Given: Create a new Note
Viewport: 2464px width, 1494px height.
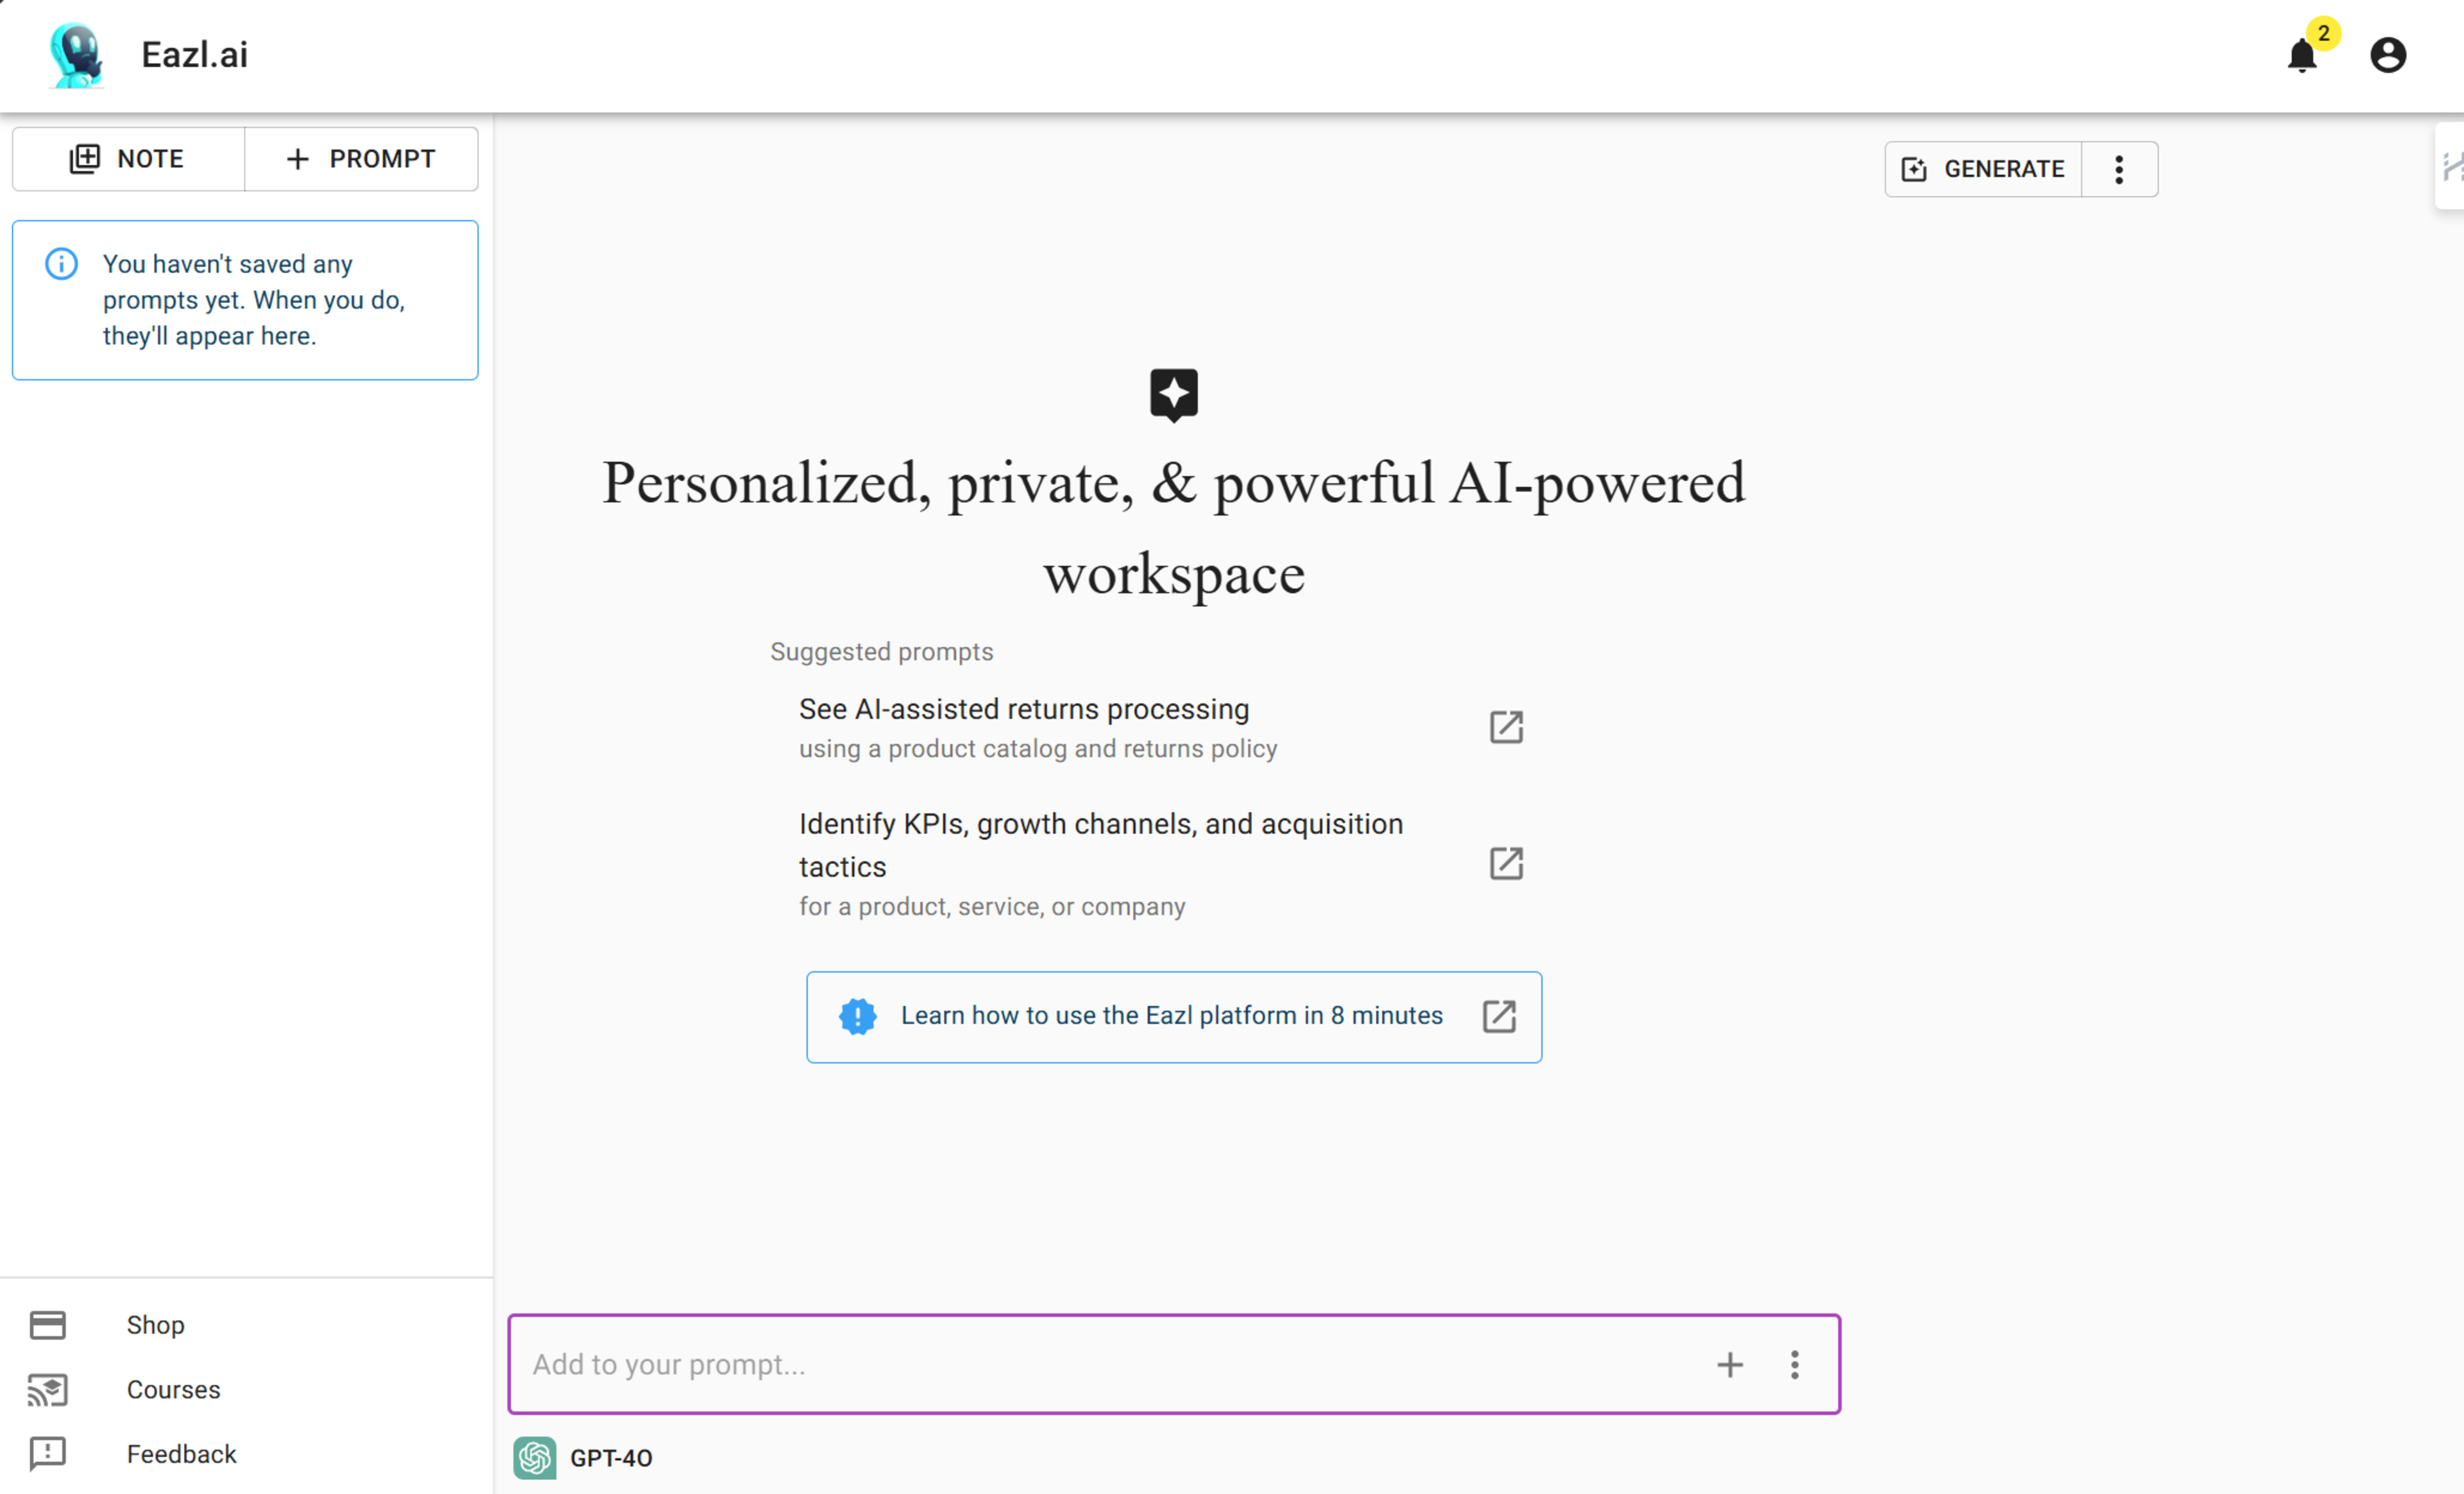Looking at the screenshot, I should click(x=128, y=159).
